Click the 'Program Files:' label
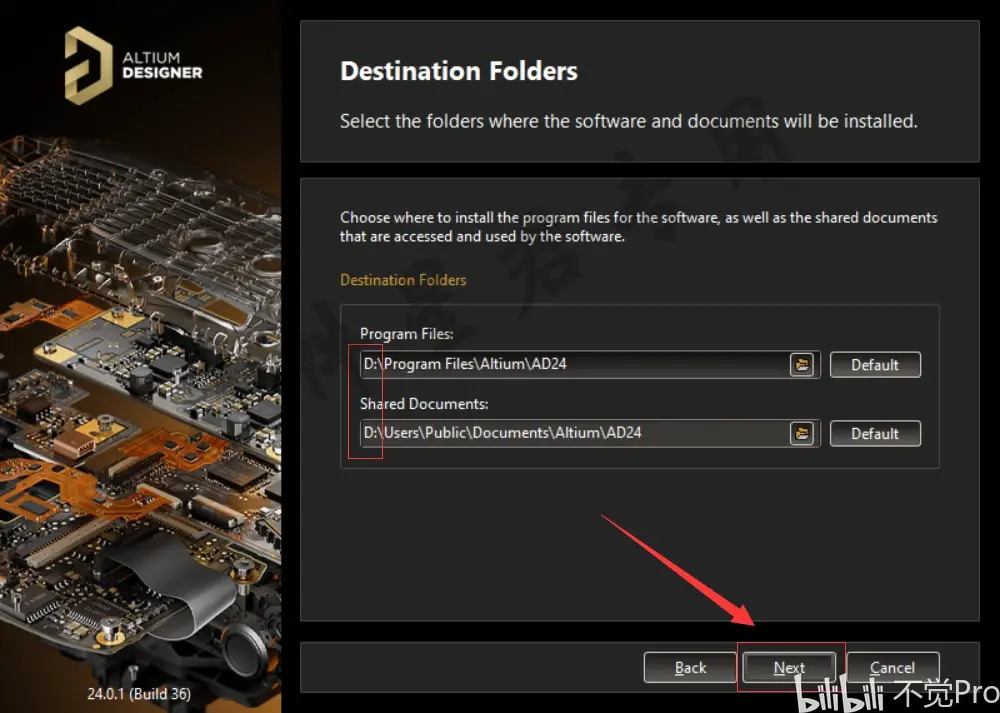The width and height of the screenshot is (1000, 713). point(406,334)
